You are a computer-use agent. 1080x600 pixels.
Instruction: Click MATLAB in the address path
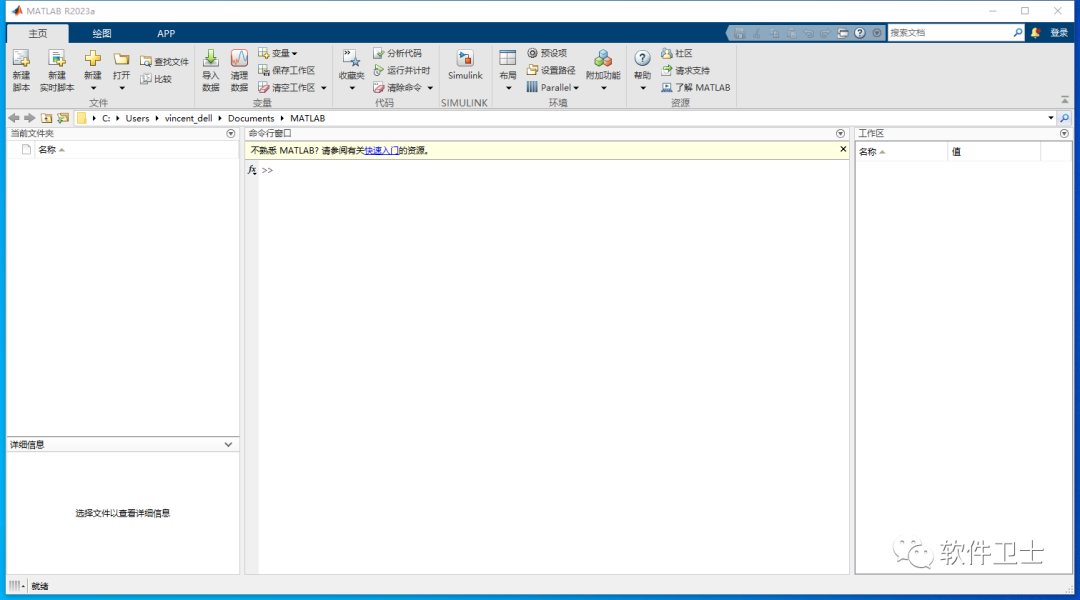(307, 118)
